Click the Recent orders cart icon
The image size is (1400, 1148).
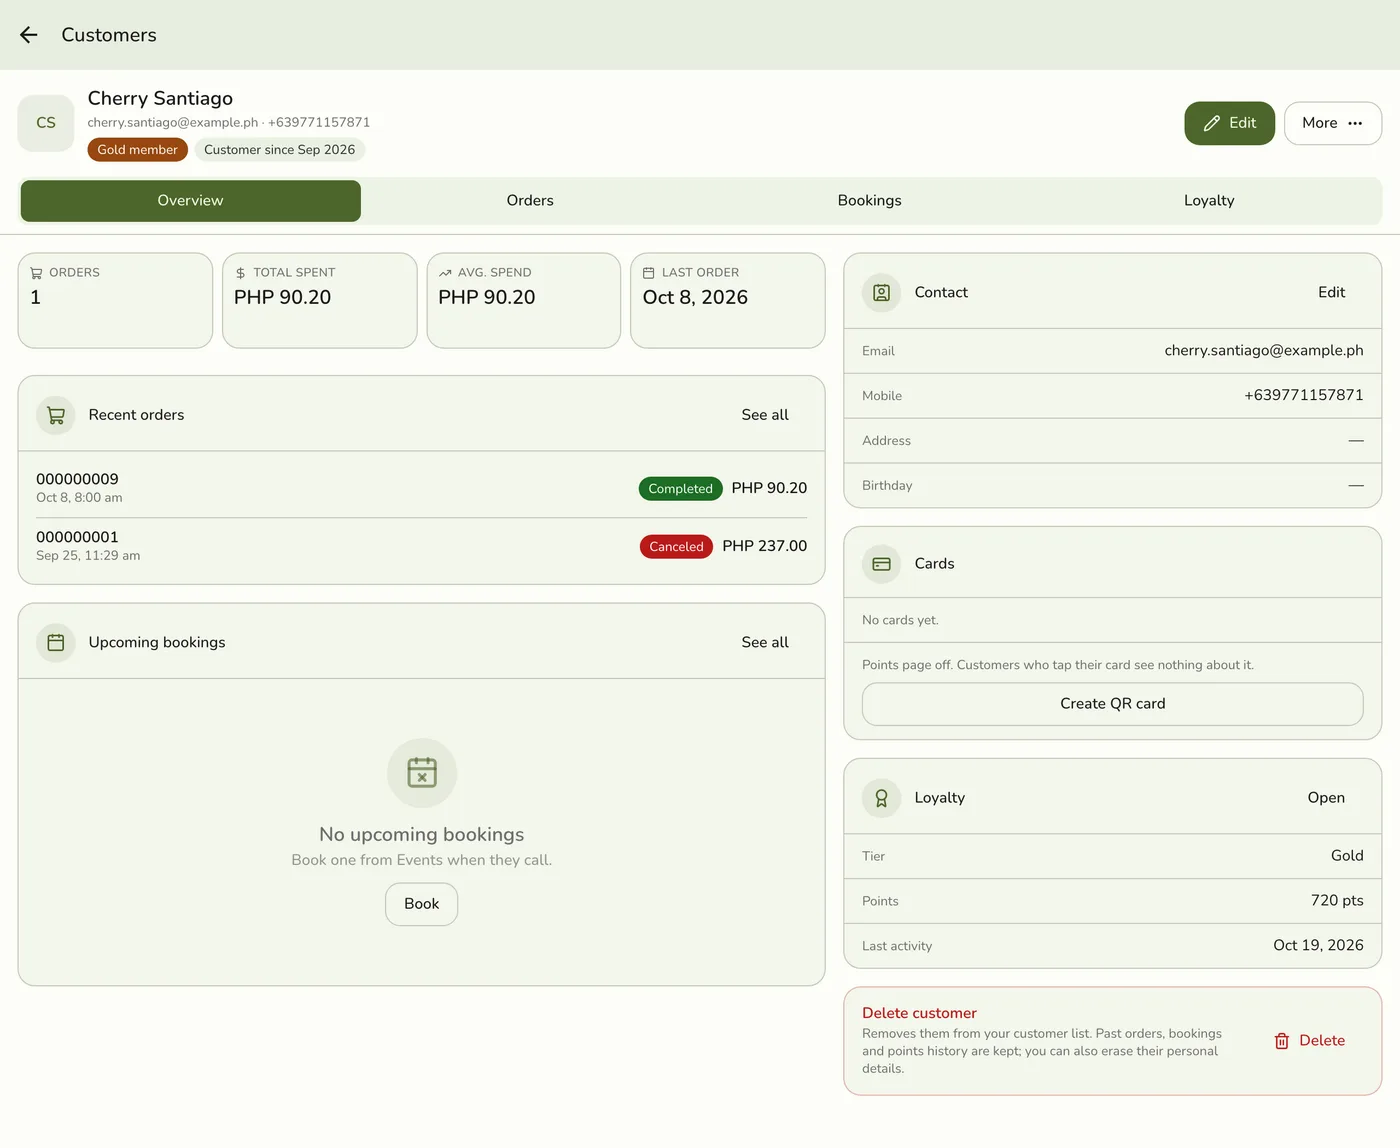click(56, 415)
